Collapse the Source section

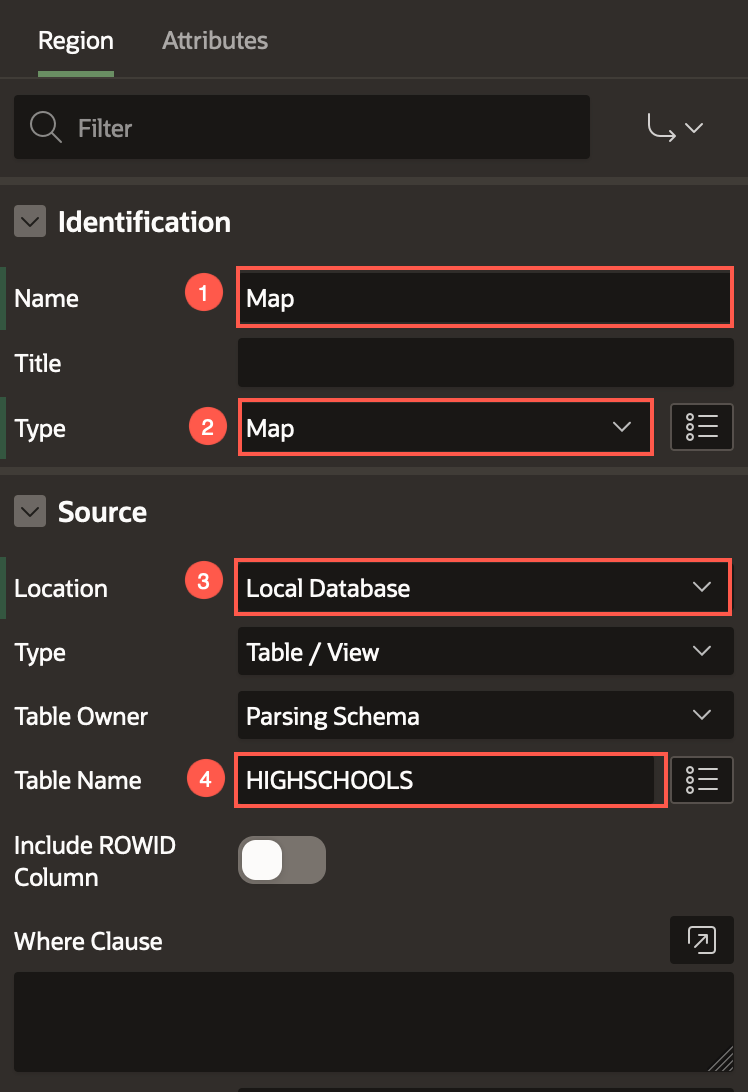pyautogui.click(x=30, y=512)
